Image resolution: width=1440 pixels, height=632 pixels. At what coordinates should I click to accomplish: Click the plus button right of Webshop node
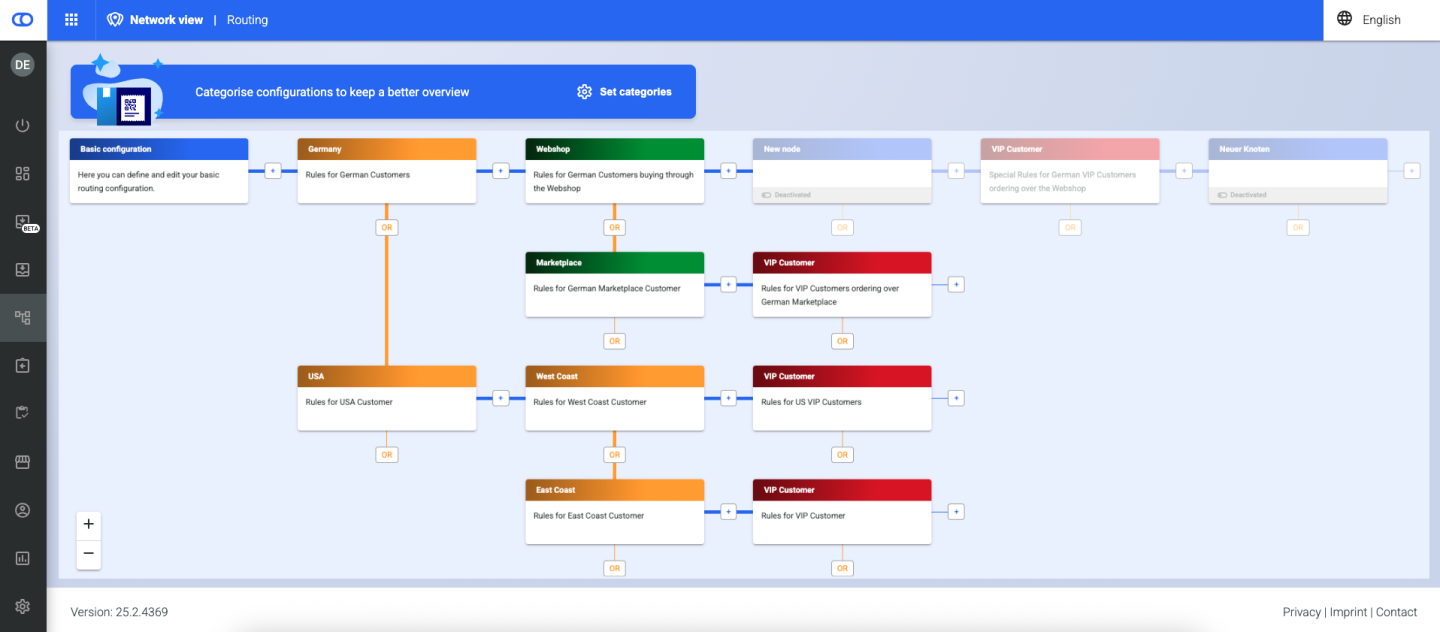(728, 171)
